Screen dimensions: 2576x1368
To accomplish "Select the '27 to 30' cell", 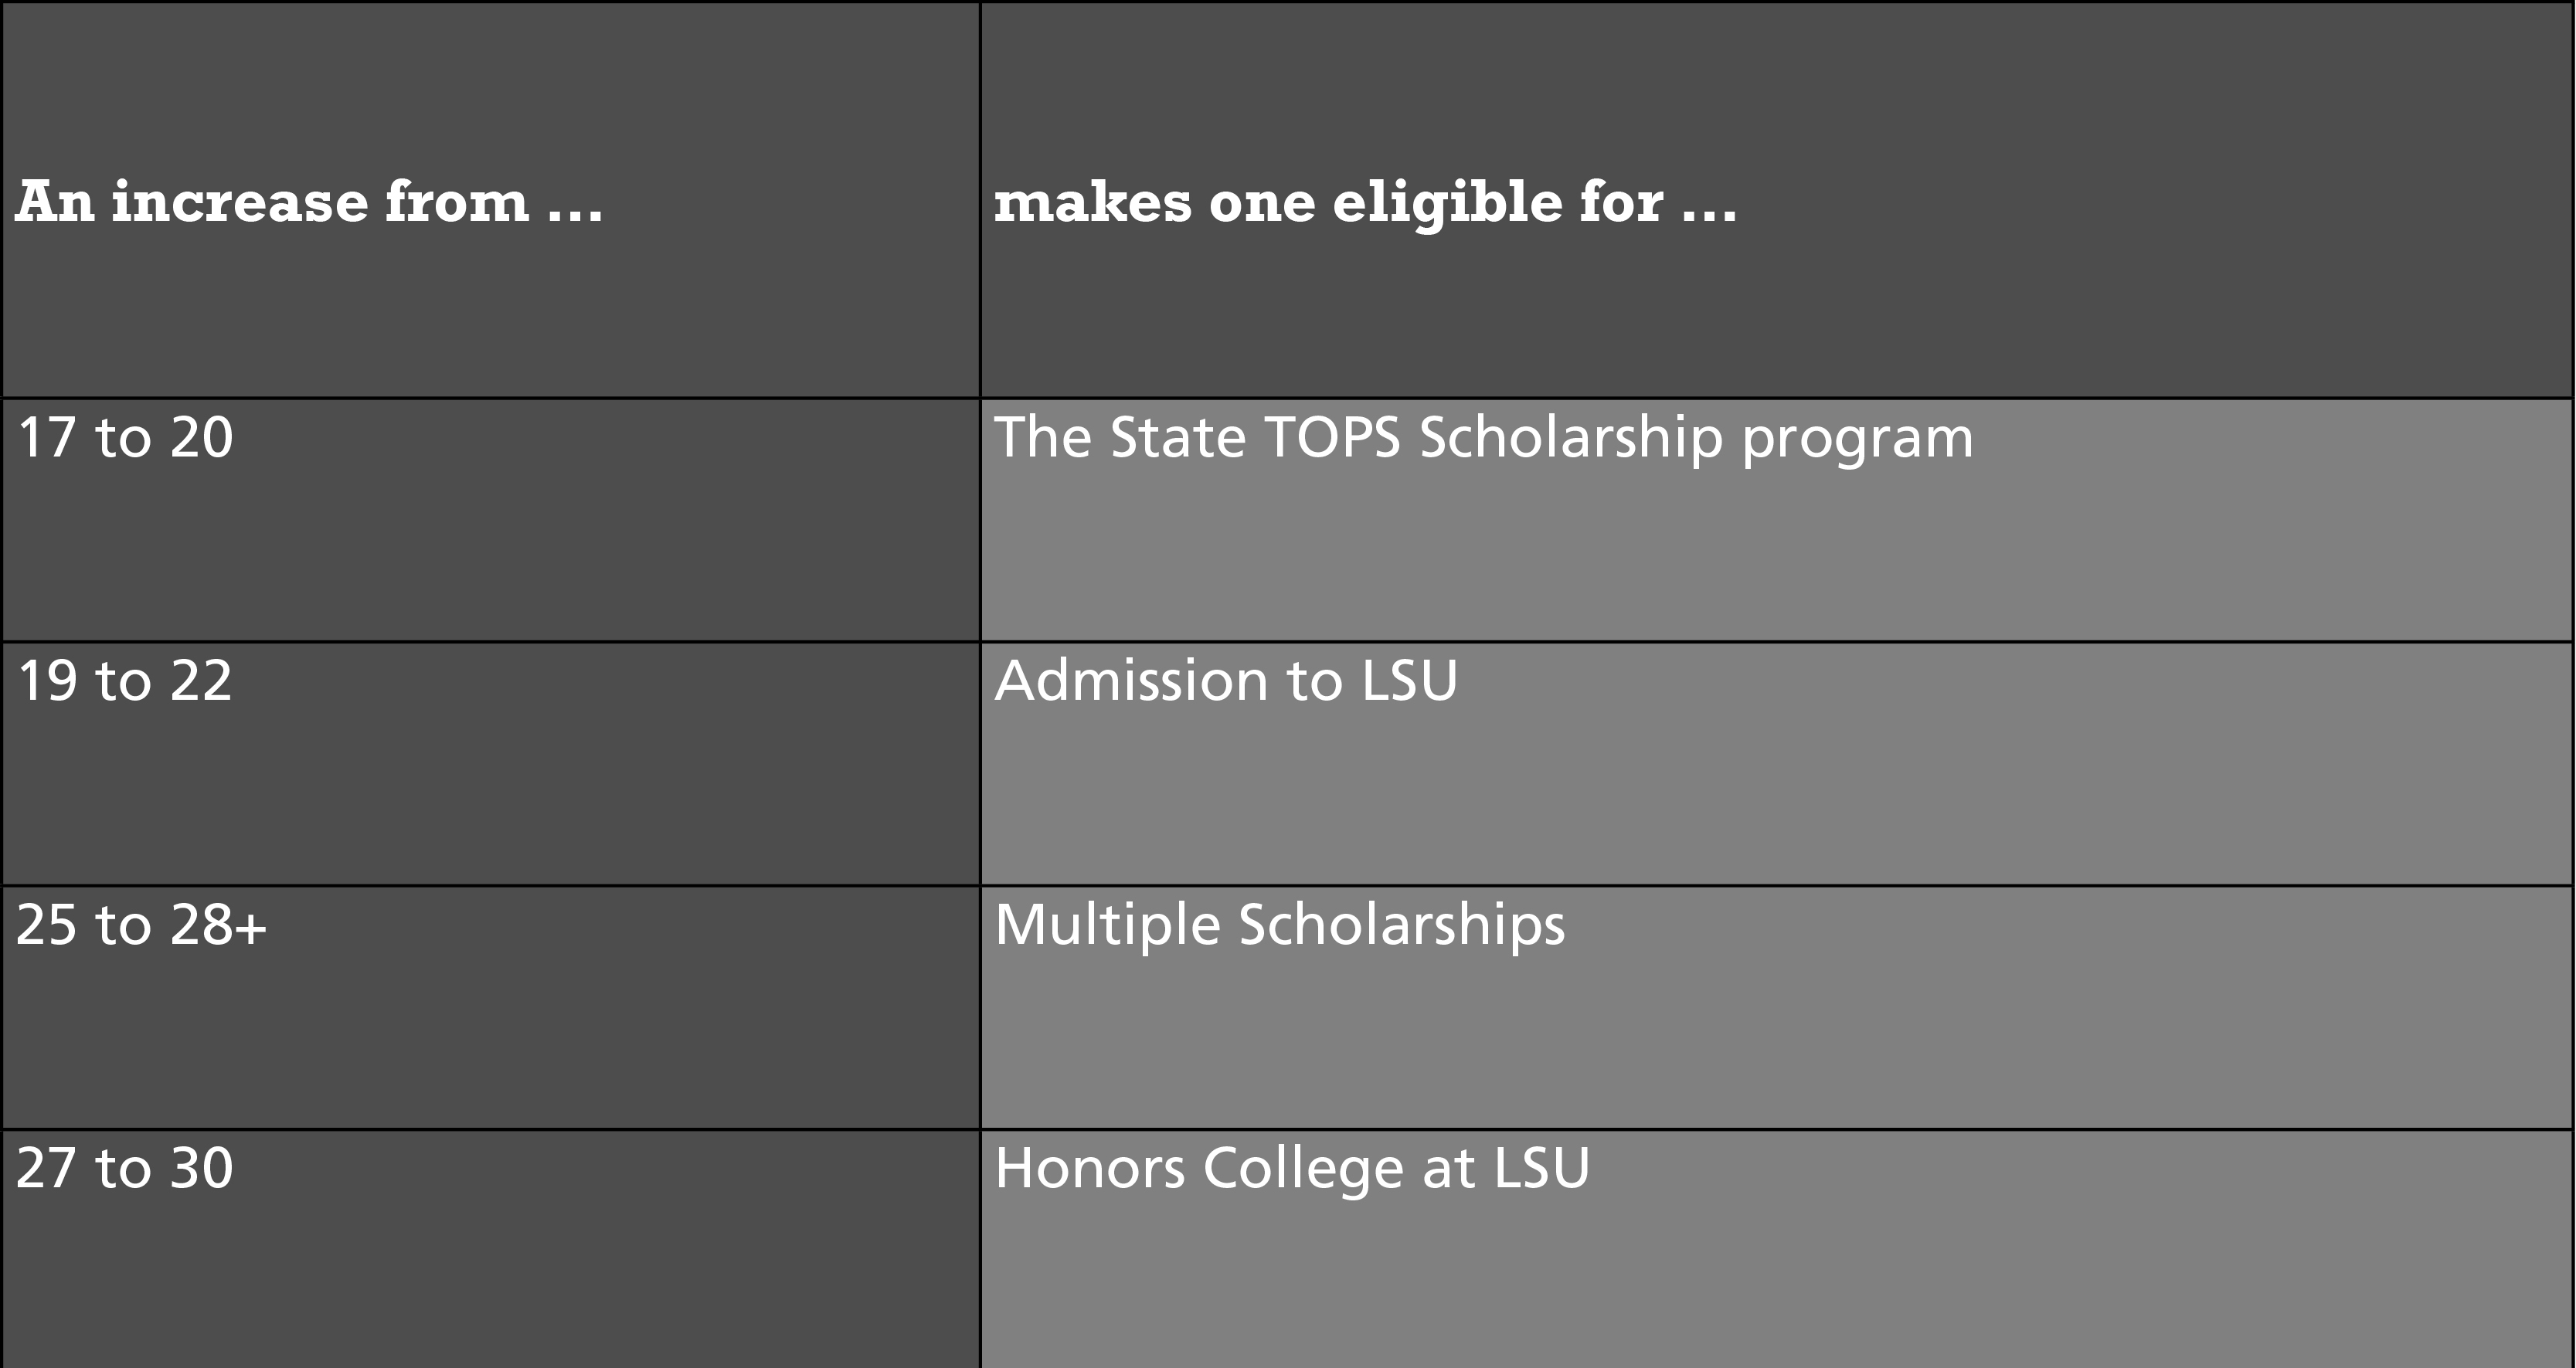I will (x=491, y=1249).
